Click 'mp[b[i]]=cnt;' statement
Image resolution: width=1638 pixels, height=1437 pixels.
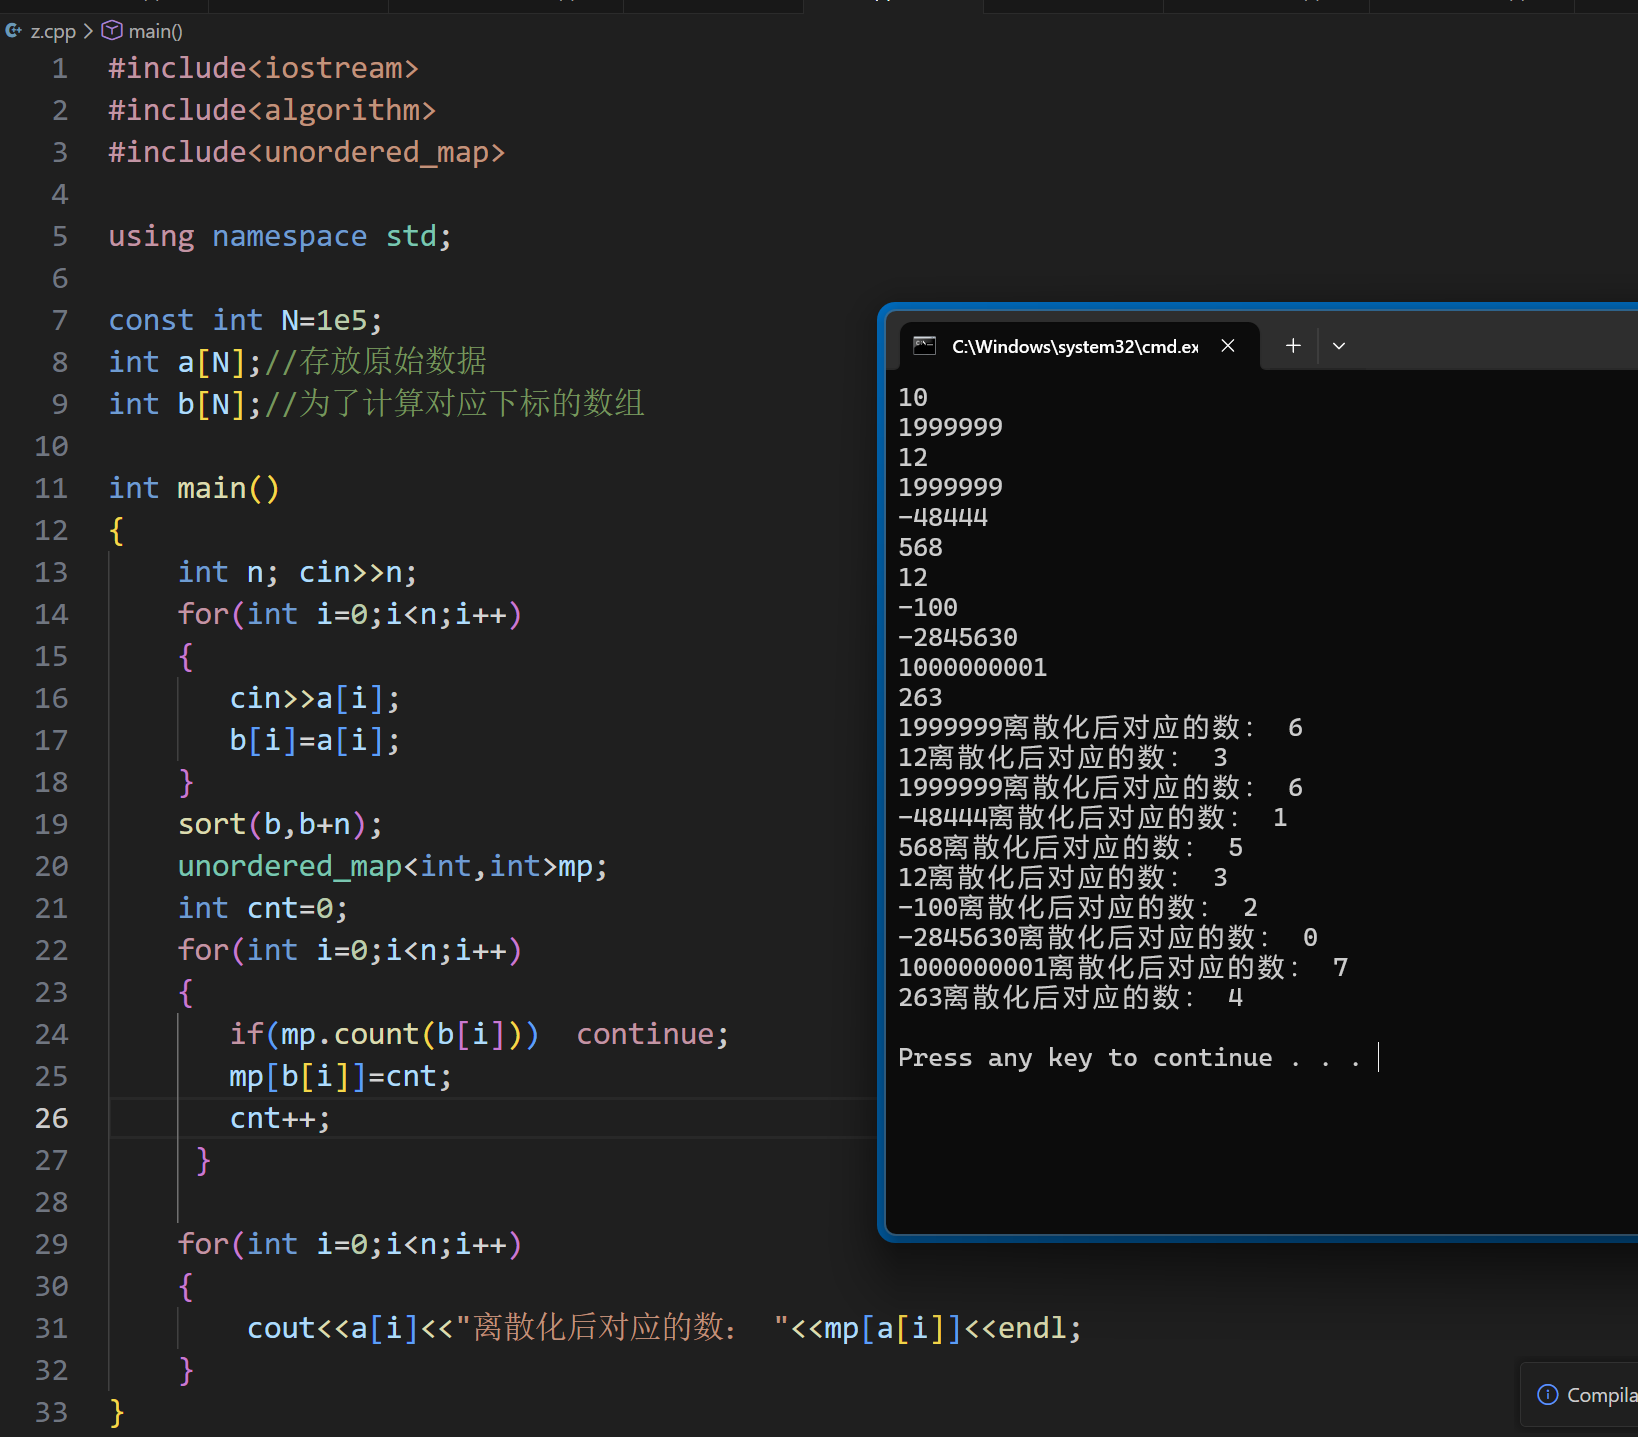coord(341,1076)
